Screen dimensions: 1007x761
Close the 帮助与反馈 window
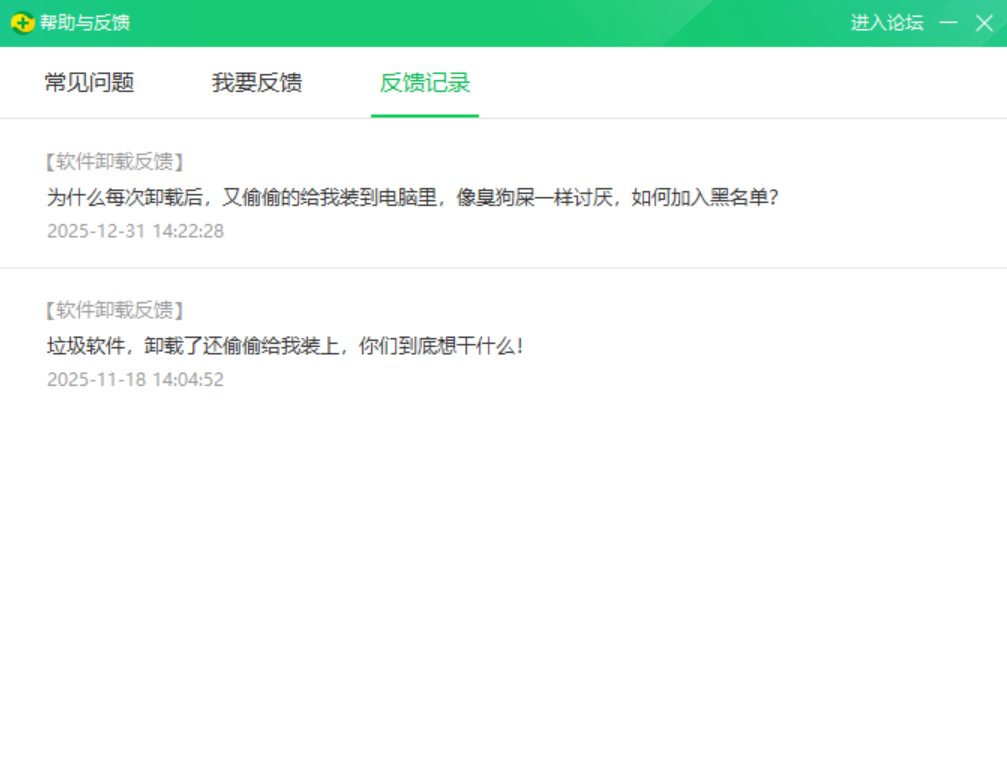984,23
